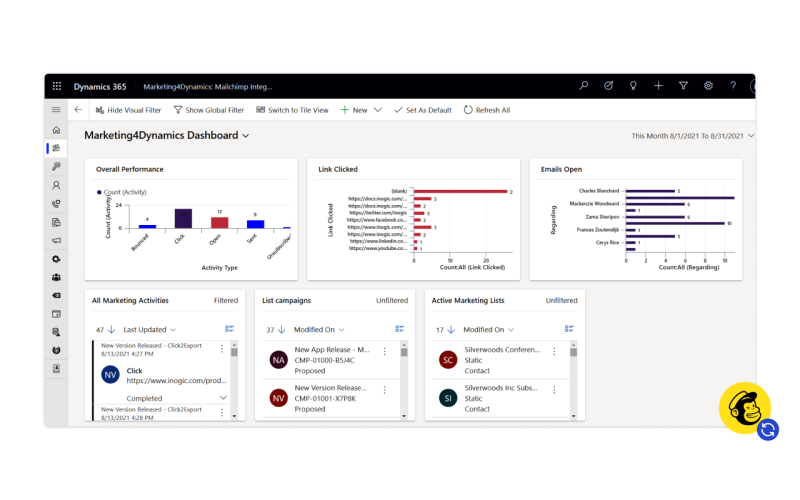Open Modified On dropdown in List campaigns
Viewport: 800px width, 500px height.
(319, 330)
